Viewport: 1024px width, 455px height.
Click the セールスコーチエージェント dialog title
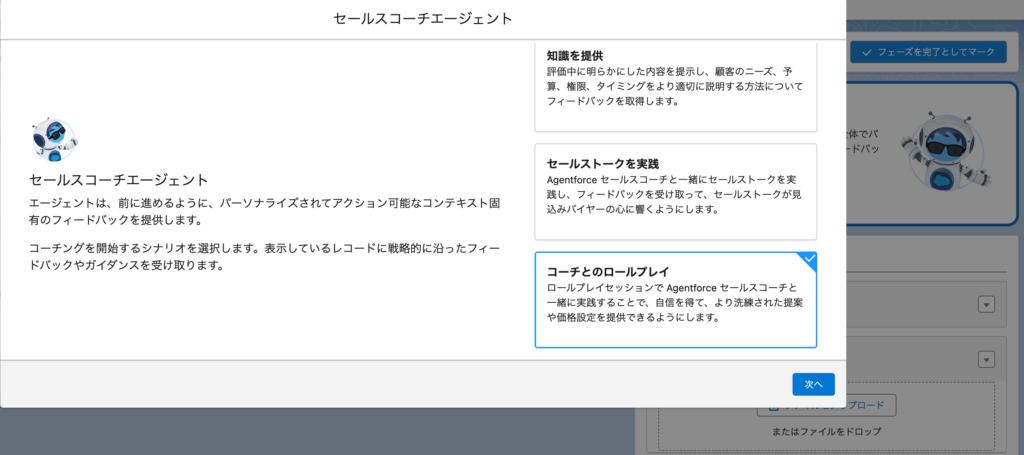click(423, 18)
